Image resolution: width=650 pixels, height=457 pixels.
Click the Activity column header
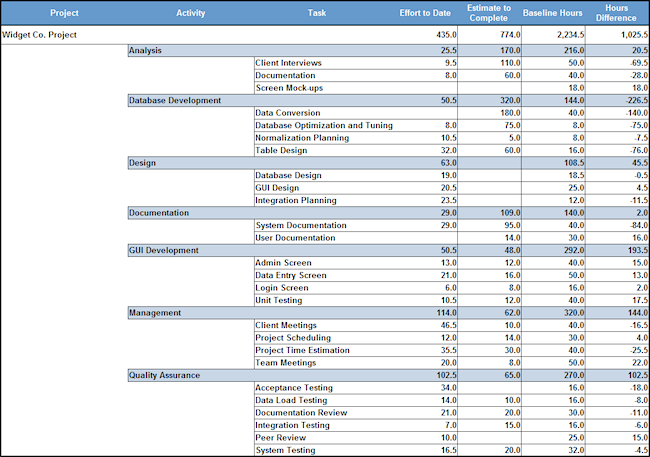click(191, 13)
